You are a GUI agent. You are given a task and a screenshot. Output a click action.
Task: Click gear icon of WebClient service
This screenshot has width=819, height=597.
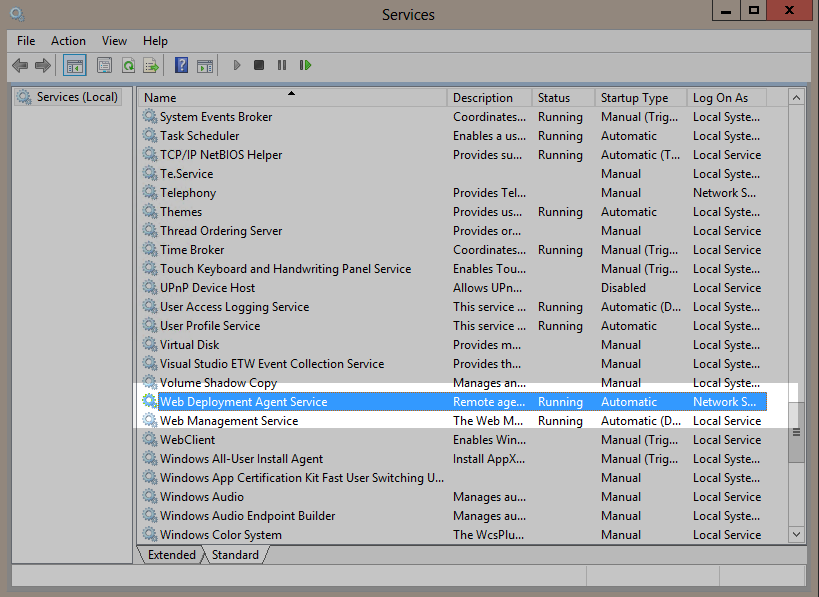pos(150,439)
